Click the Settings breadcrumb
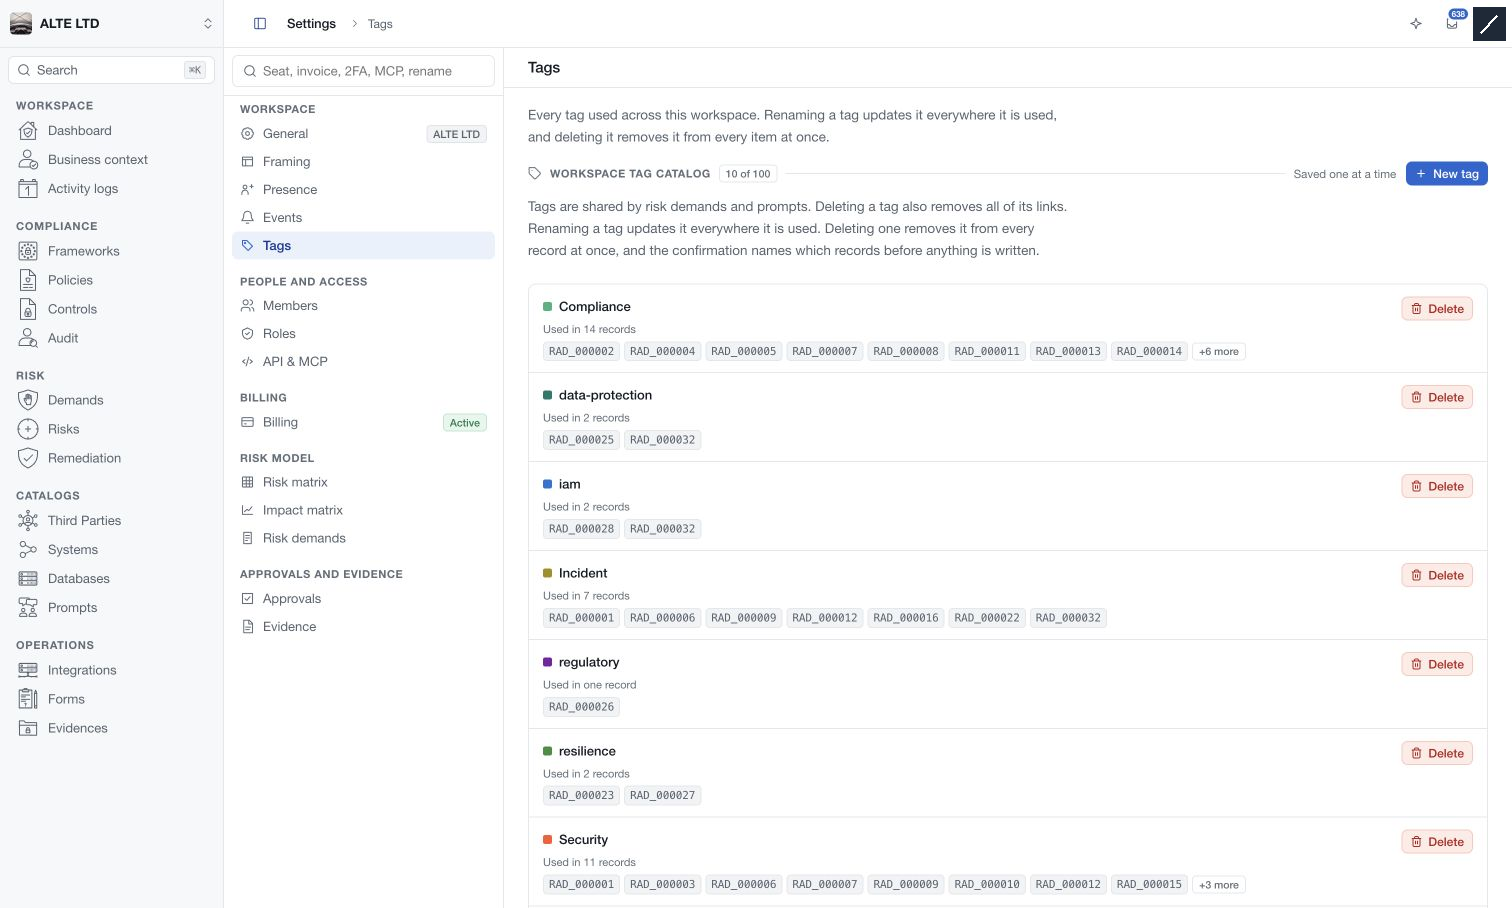The image size is (1512, 908). (x=311, y=24)
